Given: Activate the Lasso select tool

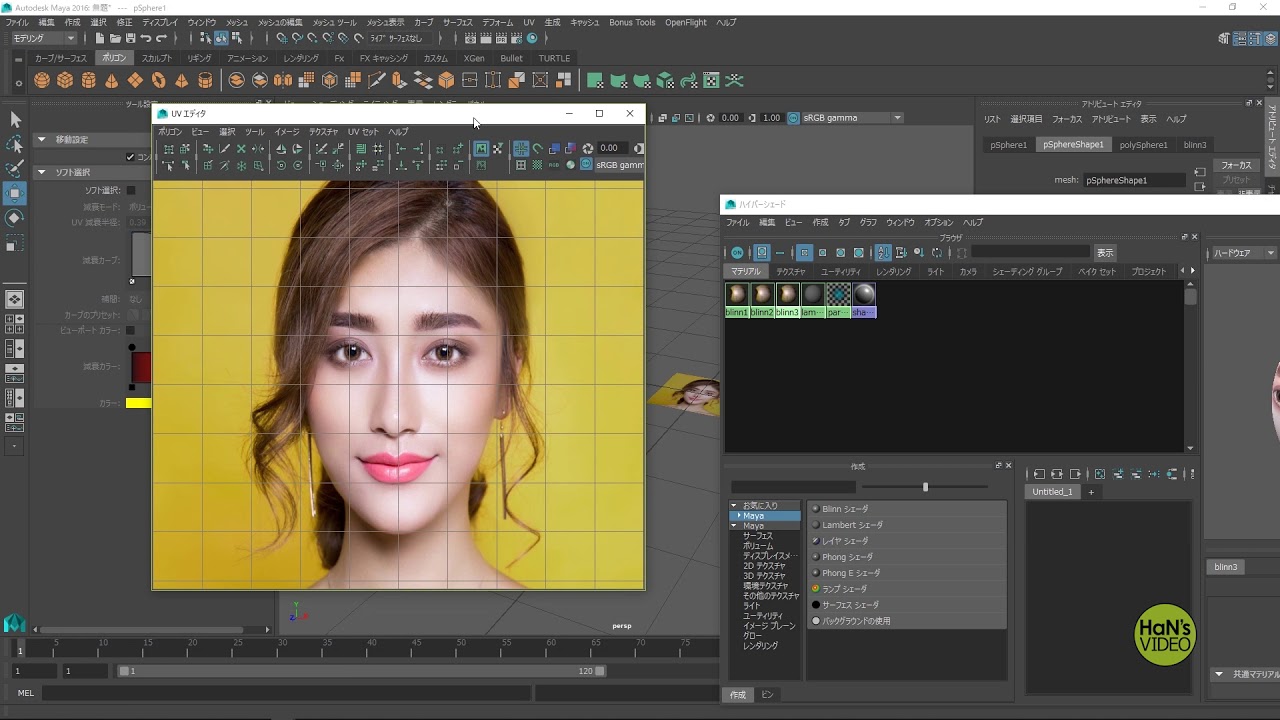Looking at the screenshot, I should 15,145.
